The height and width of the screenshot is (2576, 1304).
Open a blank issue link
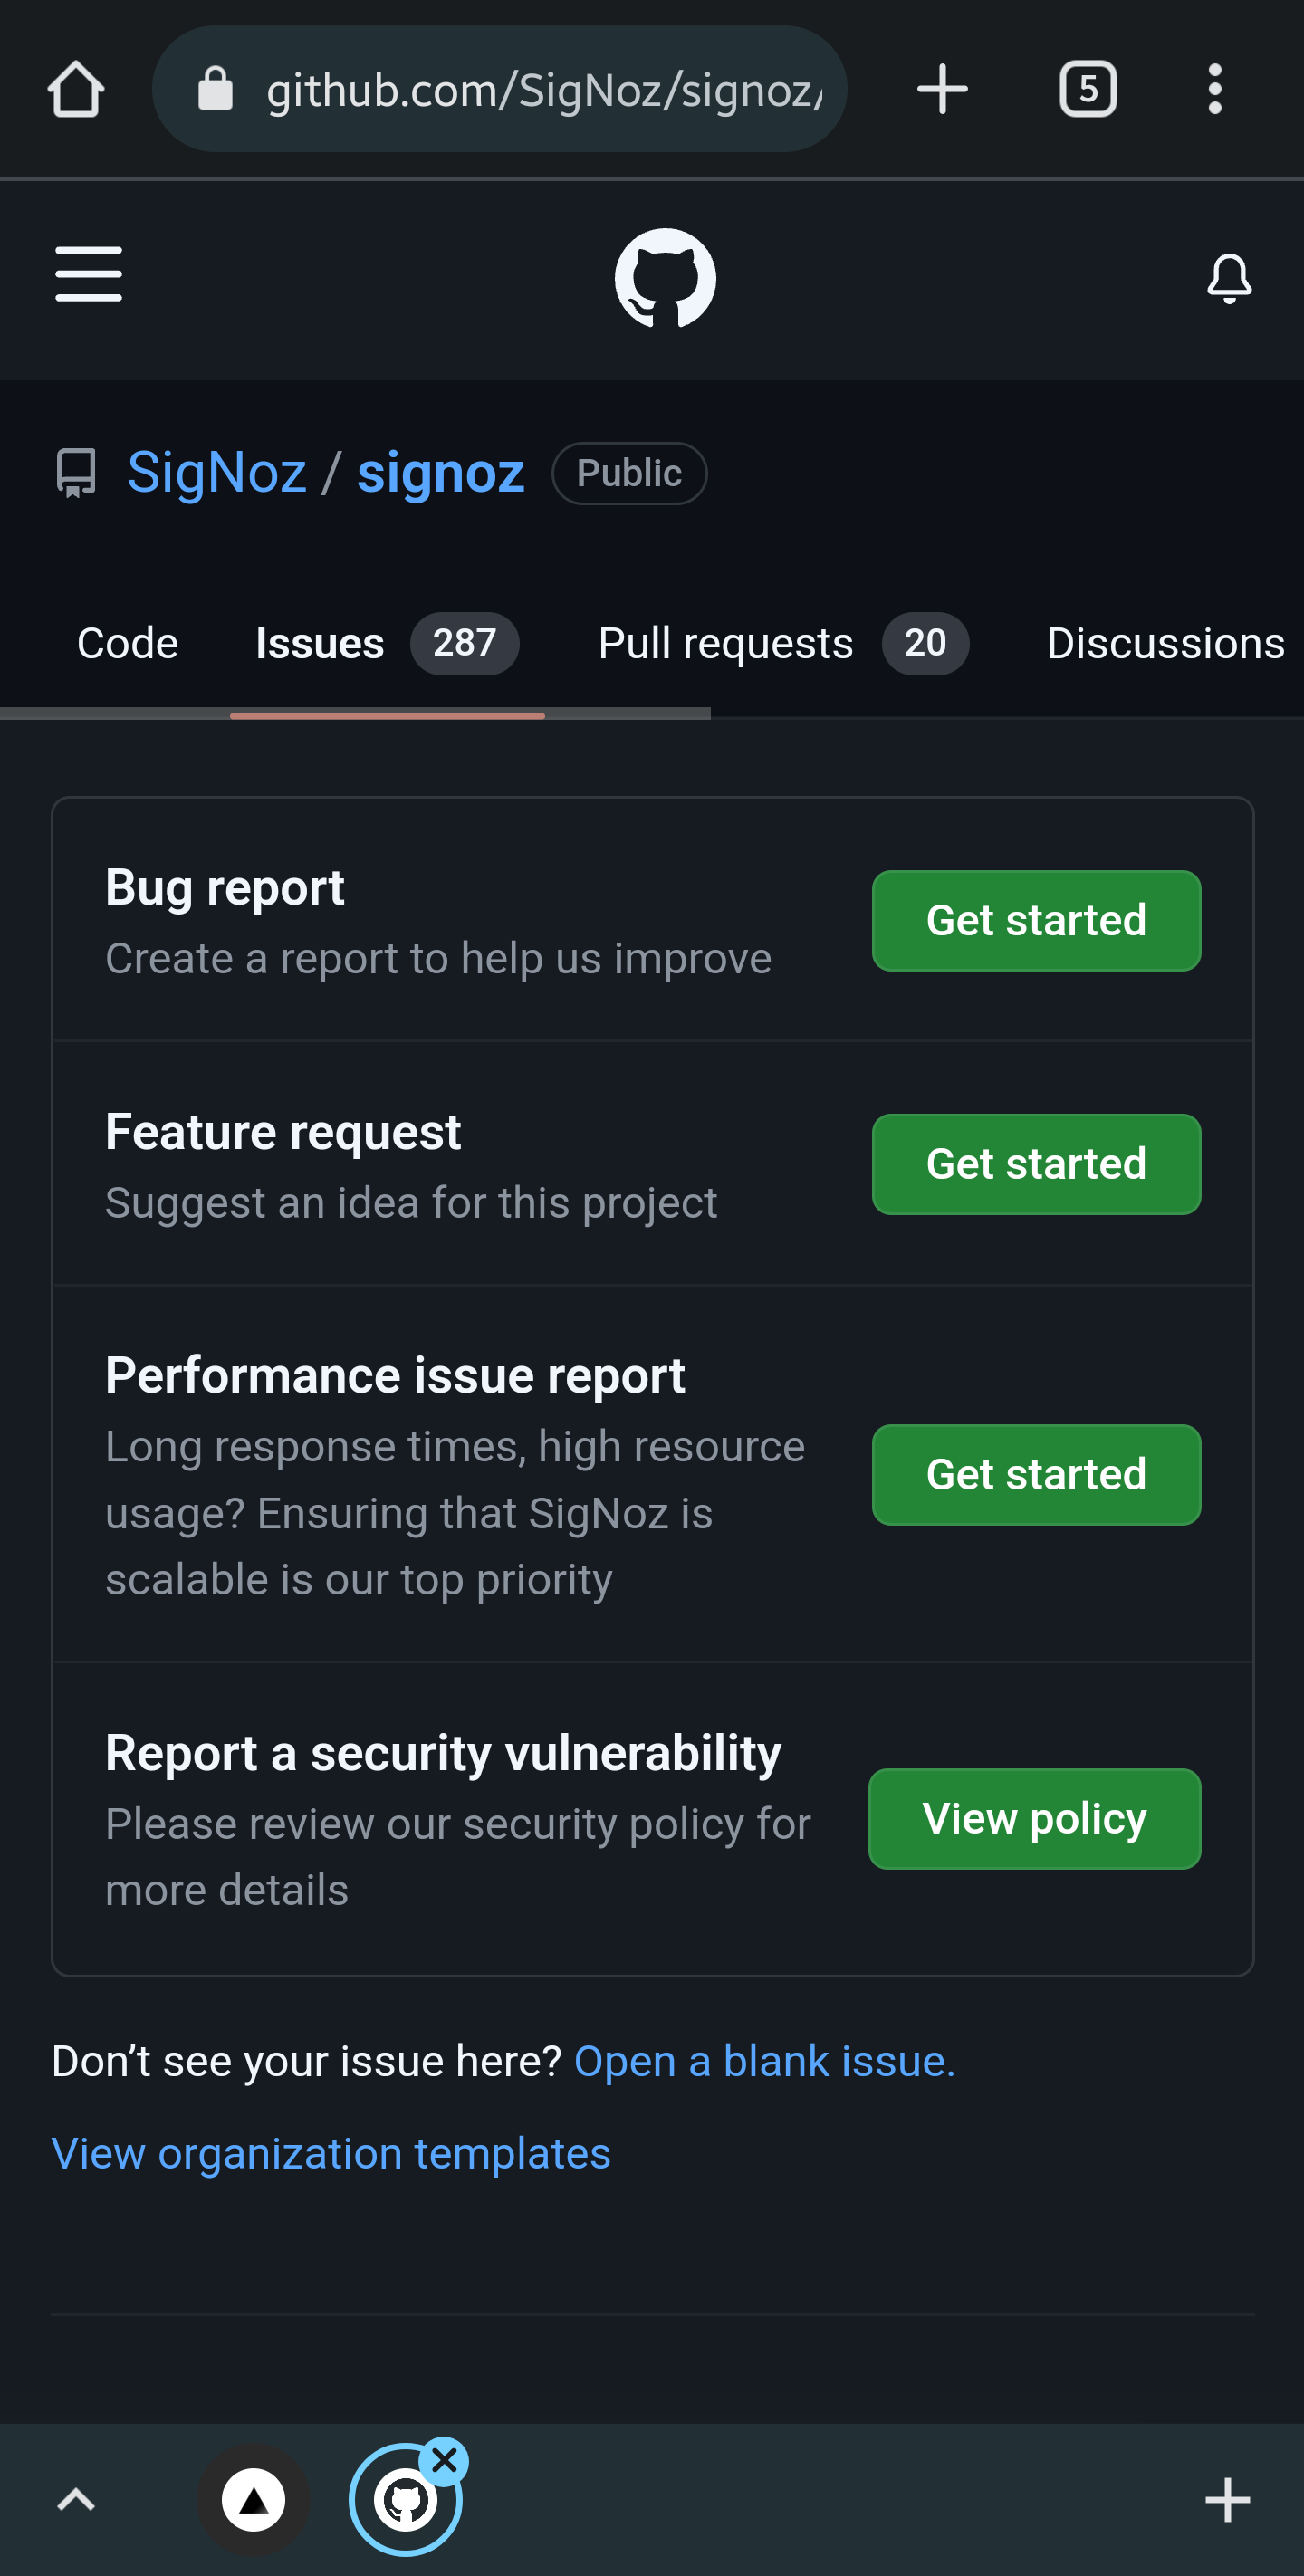763,2061
